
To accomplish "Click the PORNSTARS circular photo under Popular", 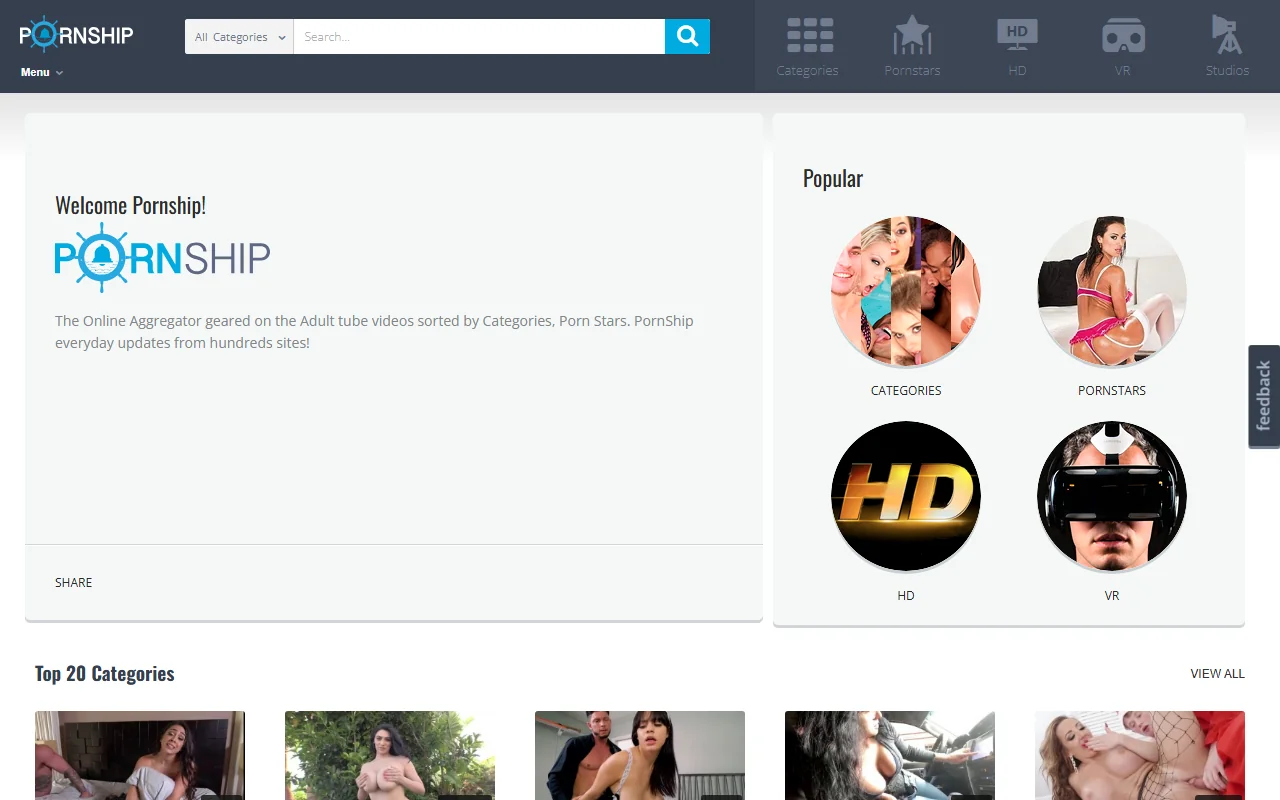I will click(1111, 291).
